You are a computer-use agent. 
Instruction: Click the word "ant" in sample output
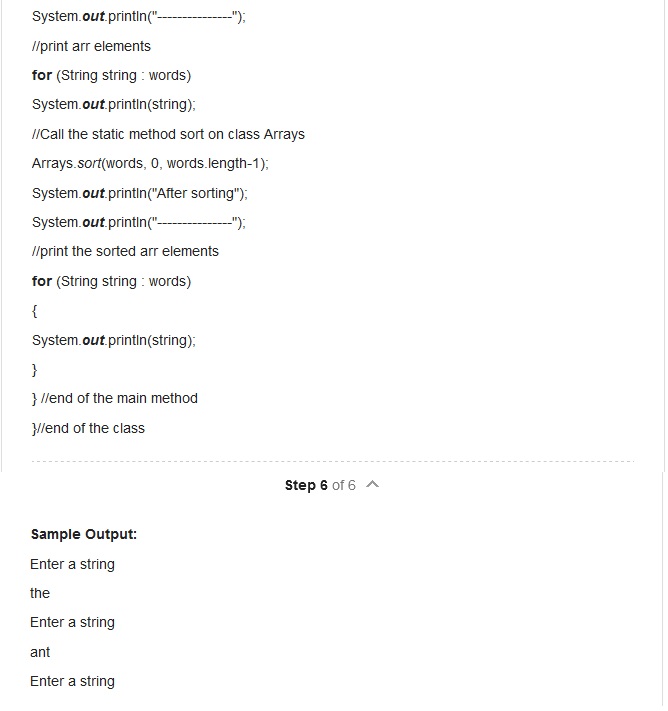(x=40, y=652)
